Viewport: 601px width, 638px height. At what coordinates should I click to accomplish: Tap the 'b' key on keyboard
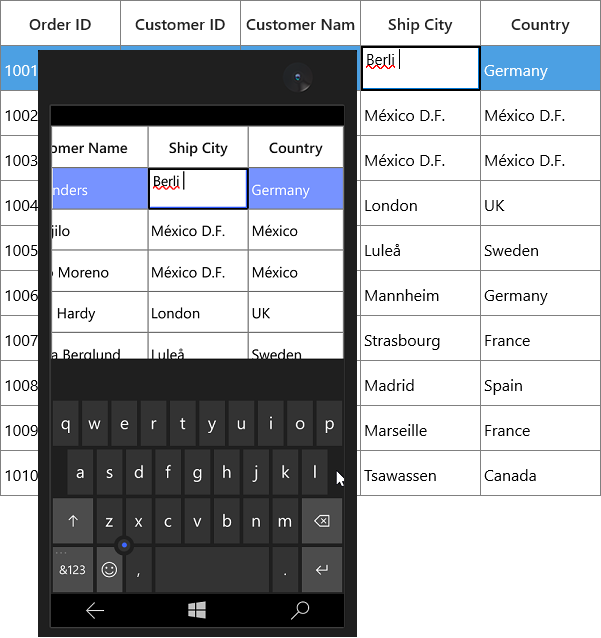click(x=227, y=521)
